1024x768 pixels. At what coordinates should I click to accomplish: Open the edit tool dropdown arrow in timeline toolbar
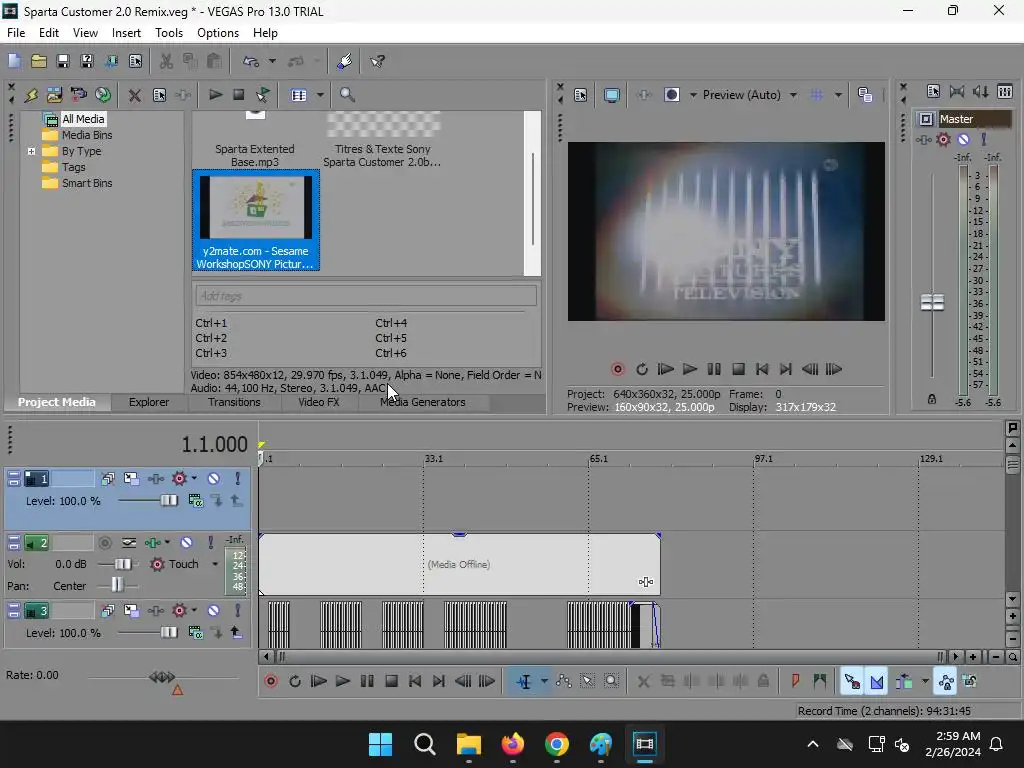tap(544, 682)
